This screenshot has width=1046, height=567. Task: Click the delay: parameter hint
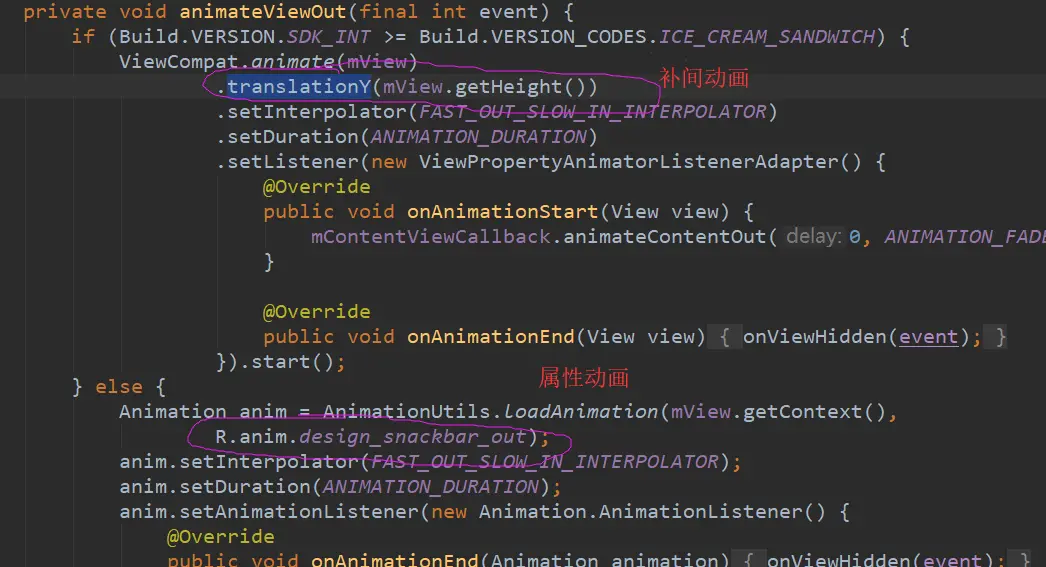click(814, 237)
